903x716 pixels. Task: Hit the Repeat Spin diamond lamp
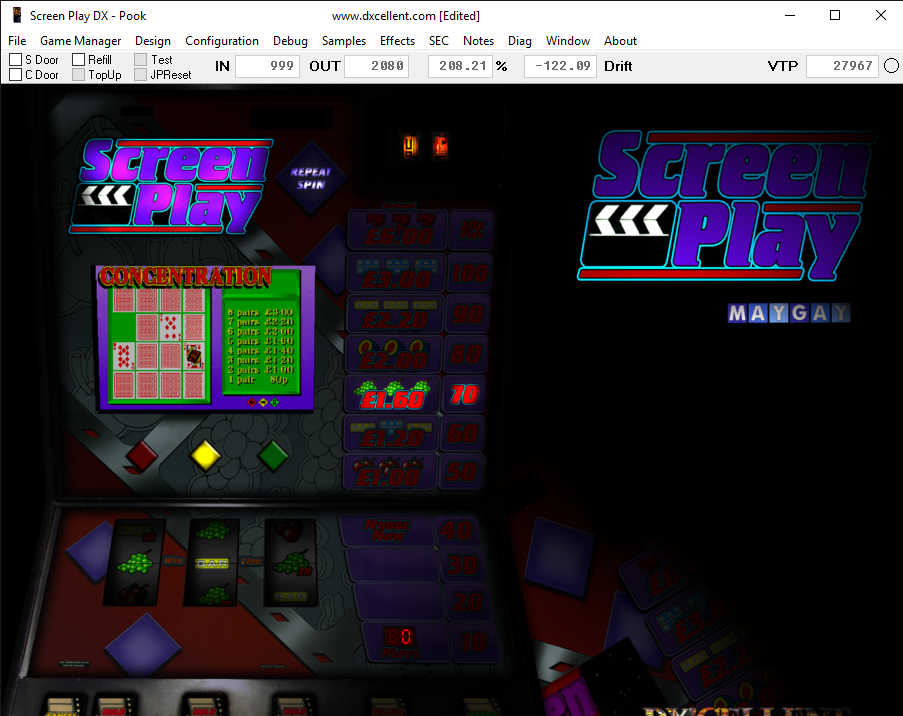[311, 178]
